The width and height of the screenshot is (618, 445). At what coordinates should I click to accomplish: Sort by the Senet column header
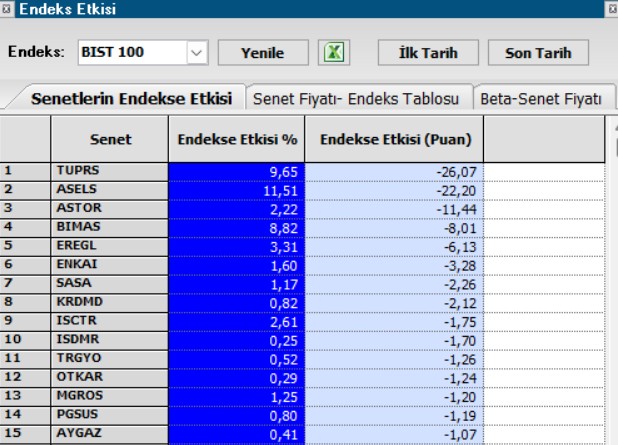click(x=110, y=139)
